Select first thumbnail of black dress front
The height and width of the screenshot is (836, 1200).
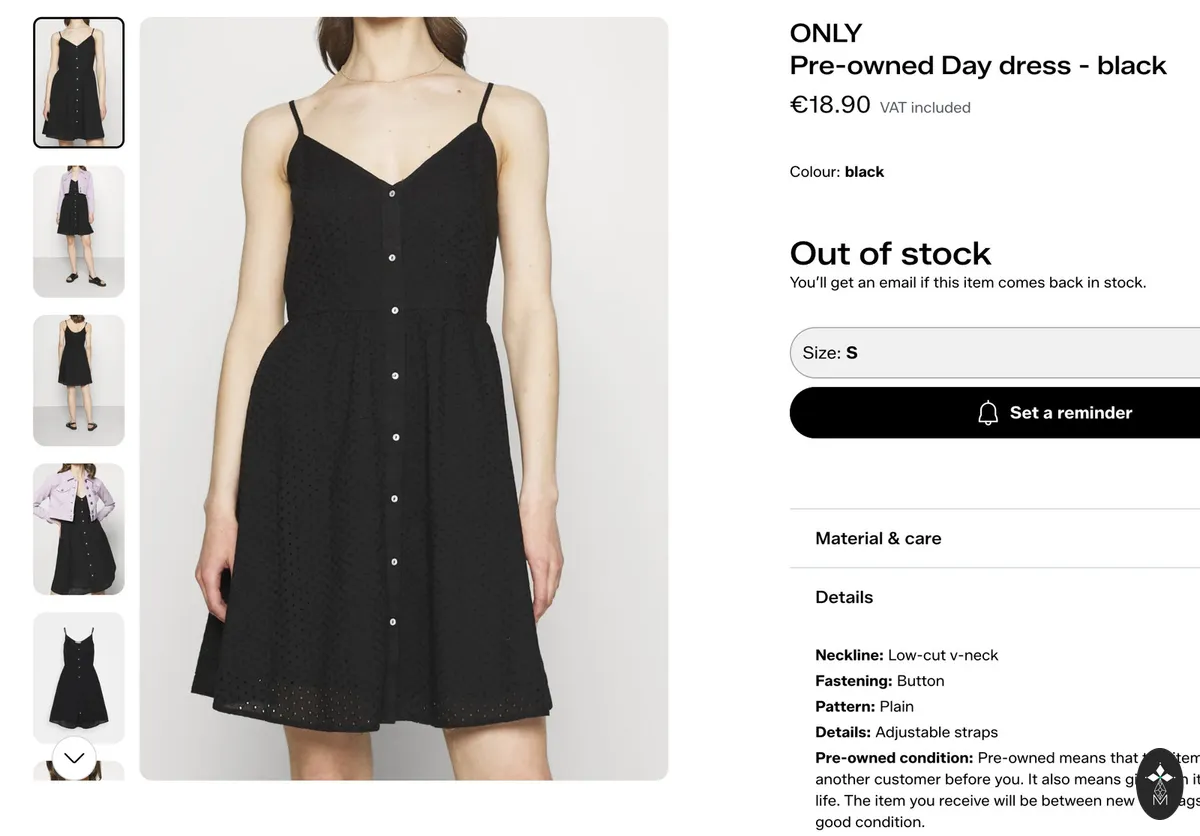(x=79, y=83)
